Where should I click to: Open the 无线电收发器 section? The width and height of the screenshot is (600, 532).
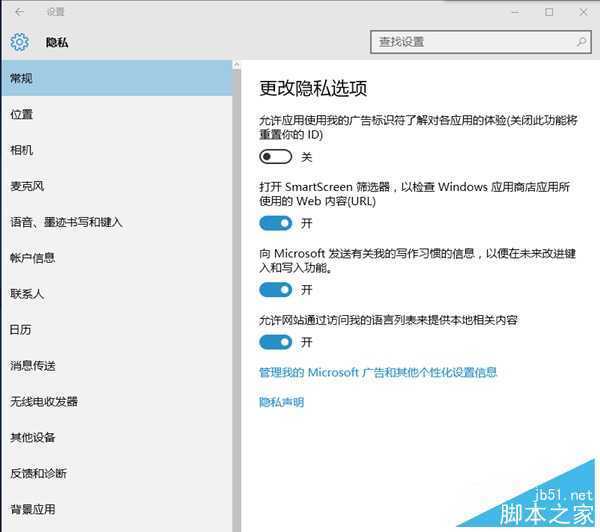click(117, 401)
